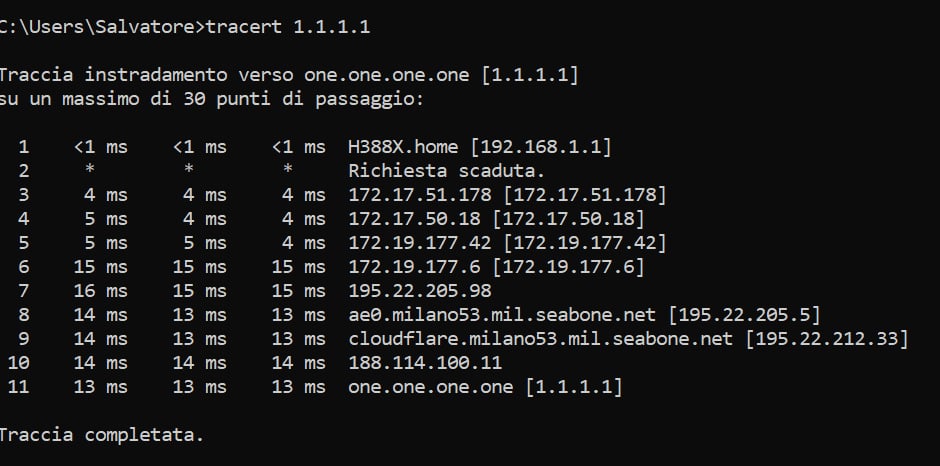Click the 172.19.177.42 address on hop 5
940x466 pixels.
click(420, 243)
